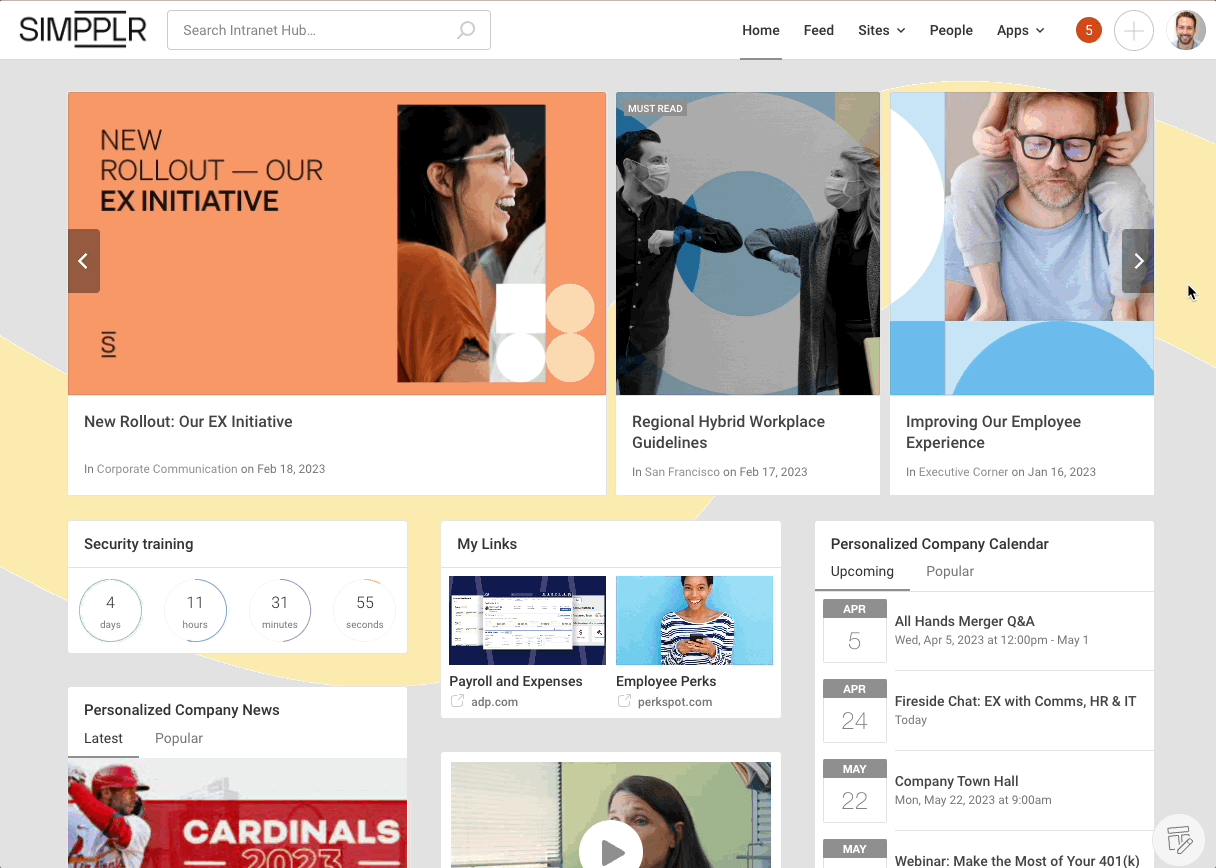
Task: Click the external link icon beside perkspot.com
Action: (x=624, y=702)
